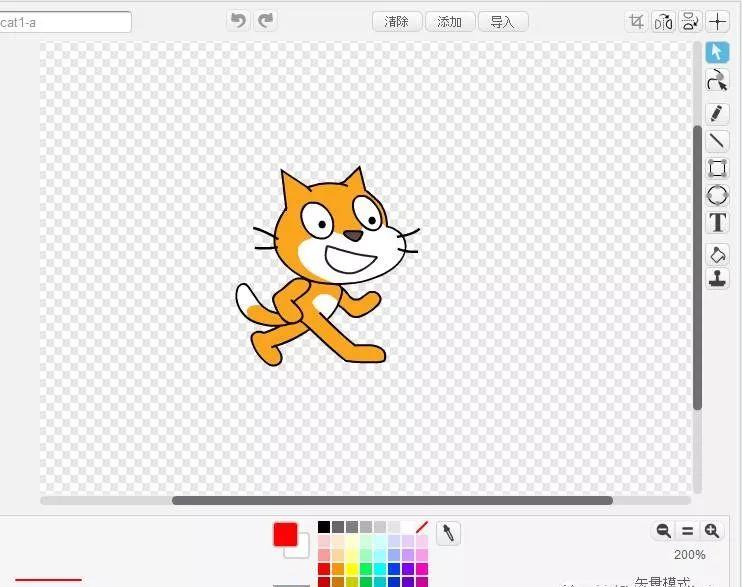Select the paint bucket Fill tool
The height and width of the screenshot is (587, 742).
click(717, 255)
